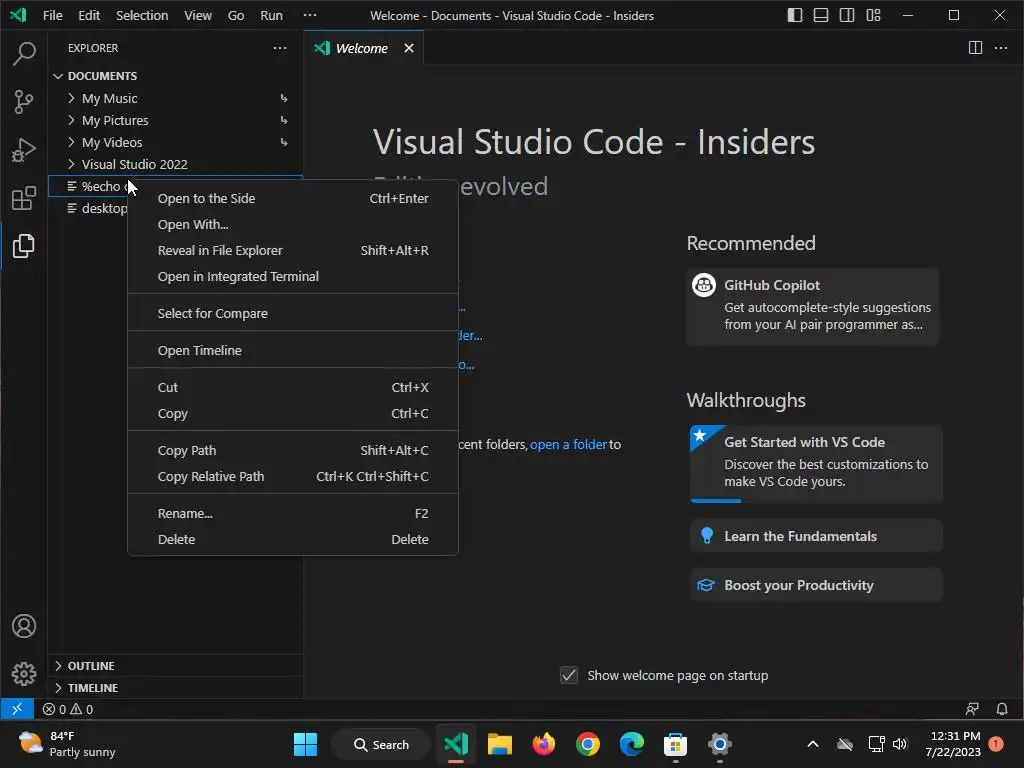The width and height of the screenshot is (1024, 768).
Task: Expand the My Pictures folder
Action: coord(175,120)
